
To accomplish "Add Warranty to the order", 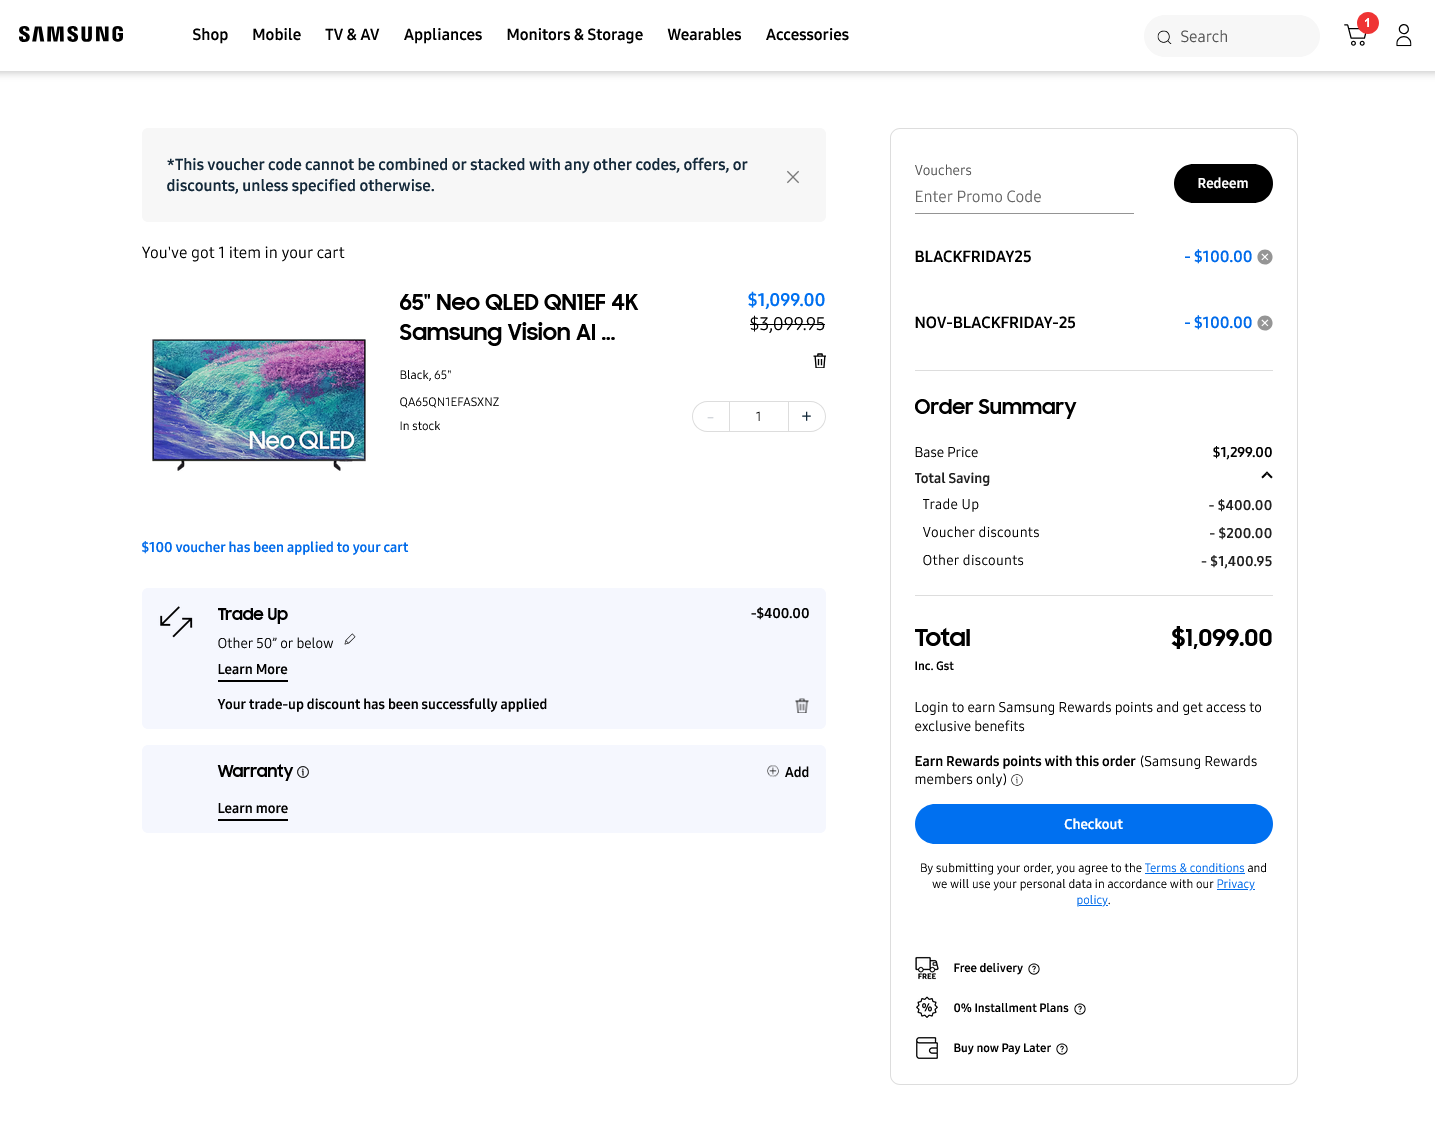I will pyautogui.click(x=788, y=772).
